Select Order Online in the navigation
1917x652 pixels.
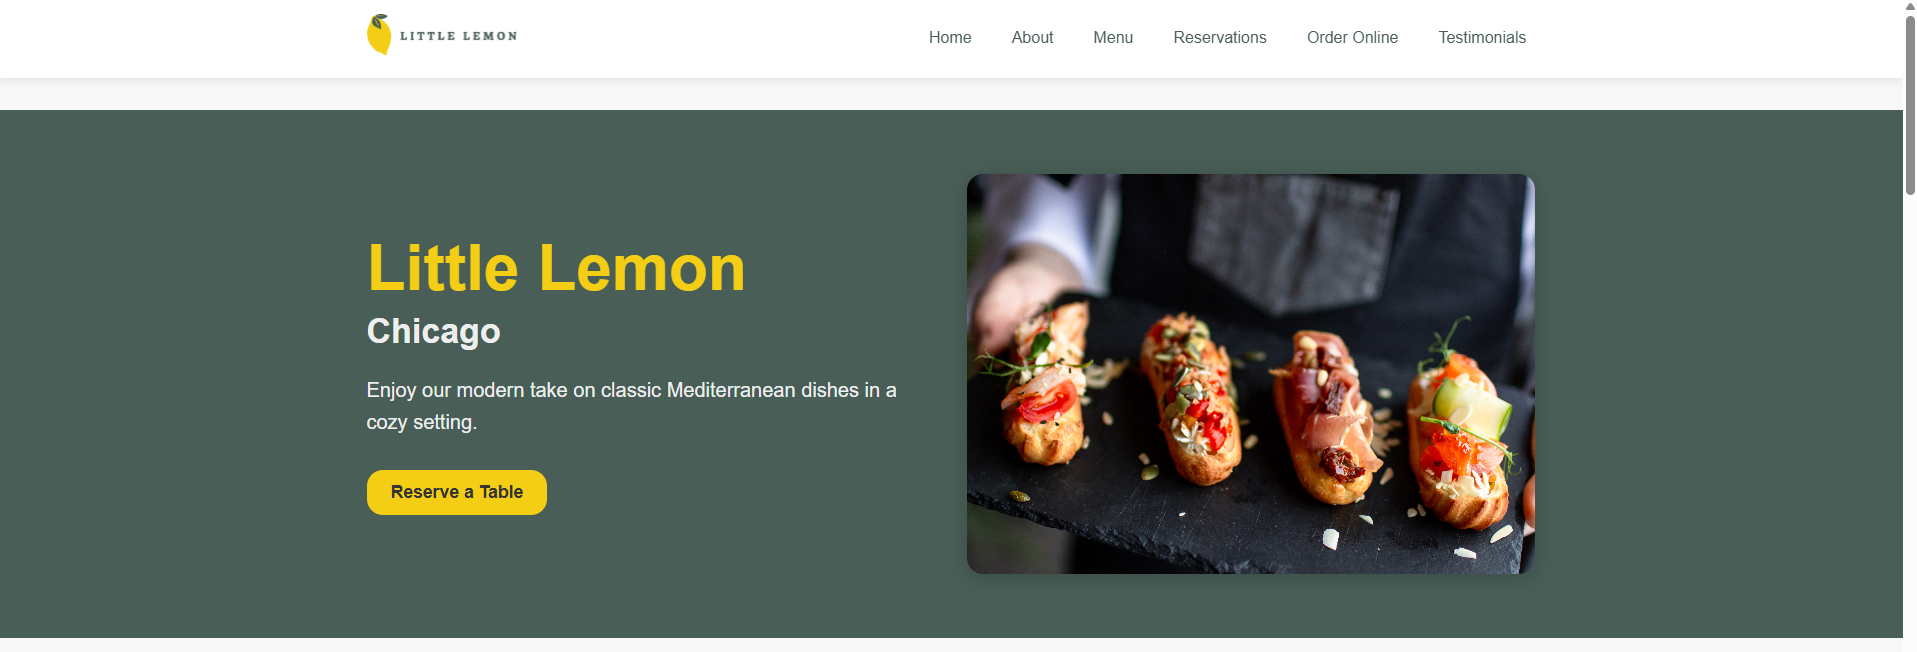(1352, 37)
